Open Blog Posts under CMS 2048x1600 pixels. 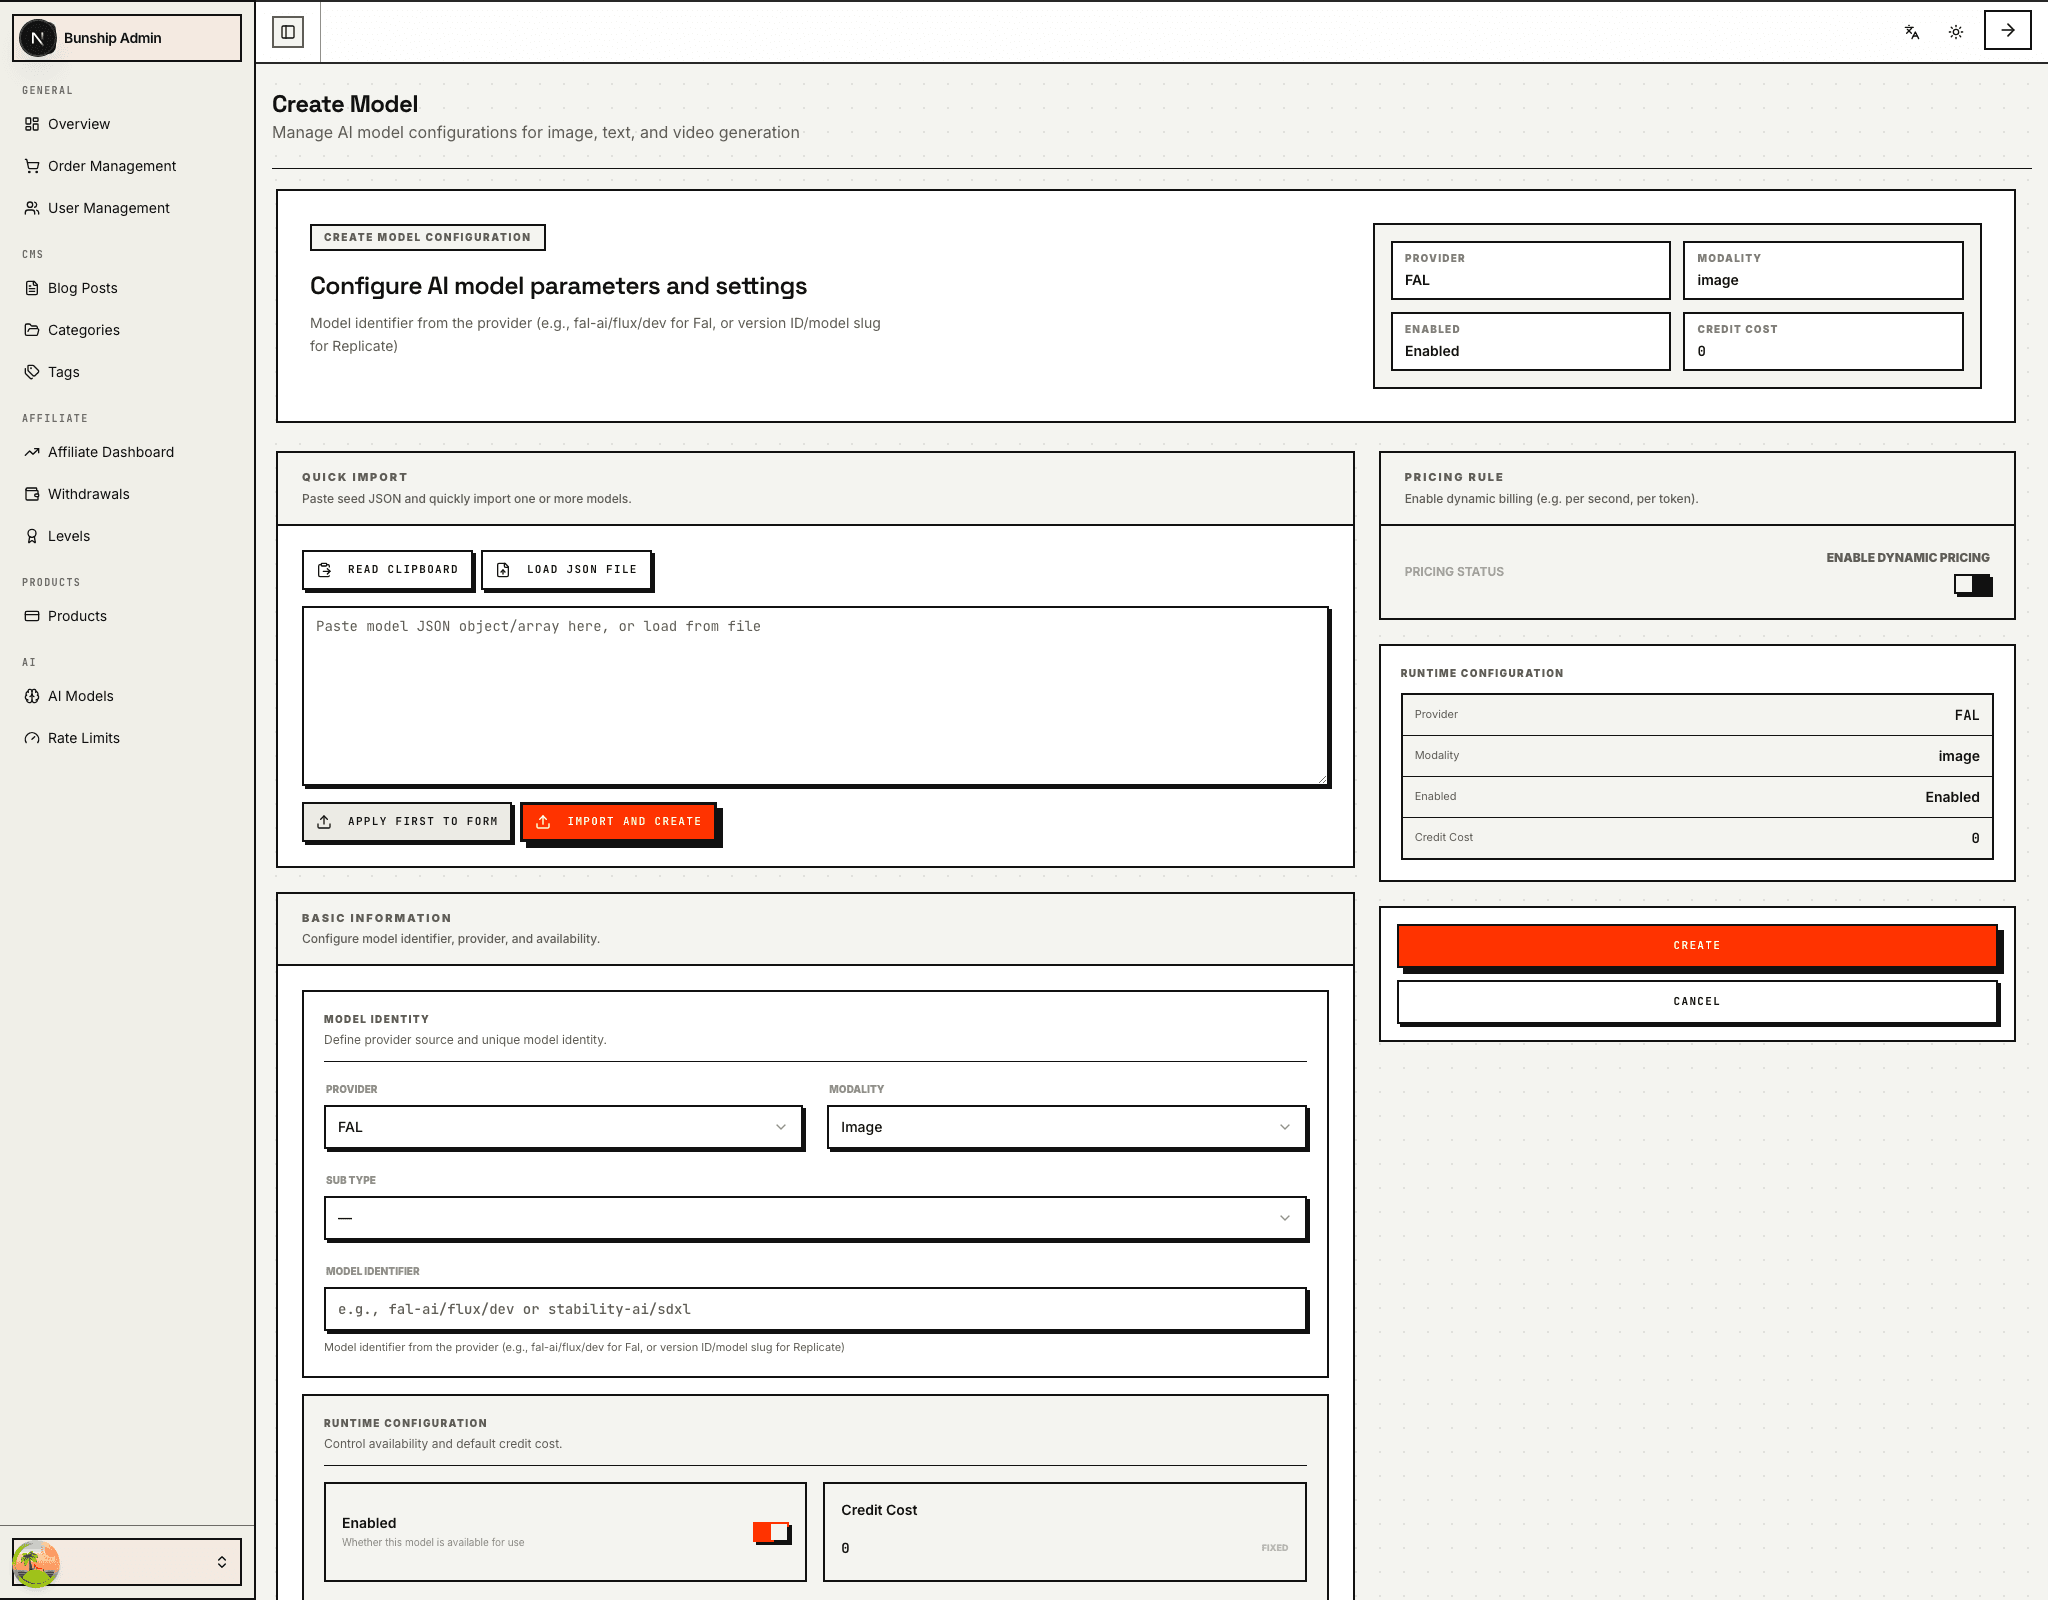[83, 288]
